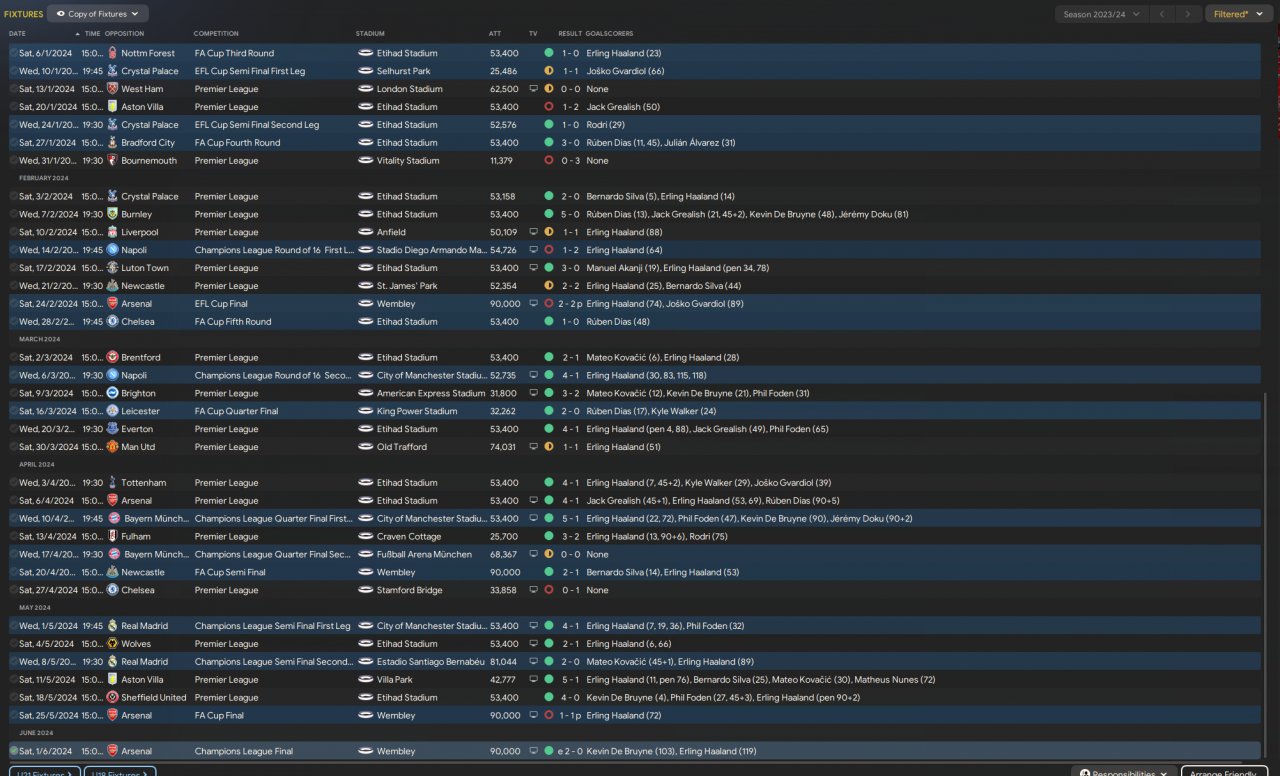
Task: Sort fixtures by the Opposition column header
Action: pyautogui.click(x=125, y=34)
